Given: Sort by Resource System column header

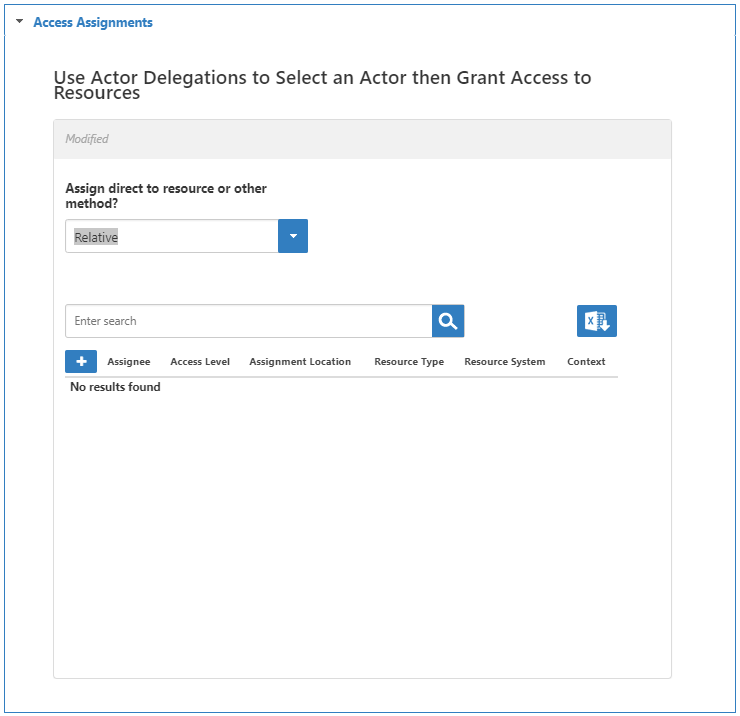Looking at the screenshot, I should 505,362.
